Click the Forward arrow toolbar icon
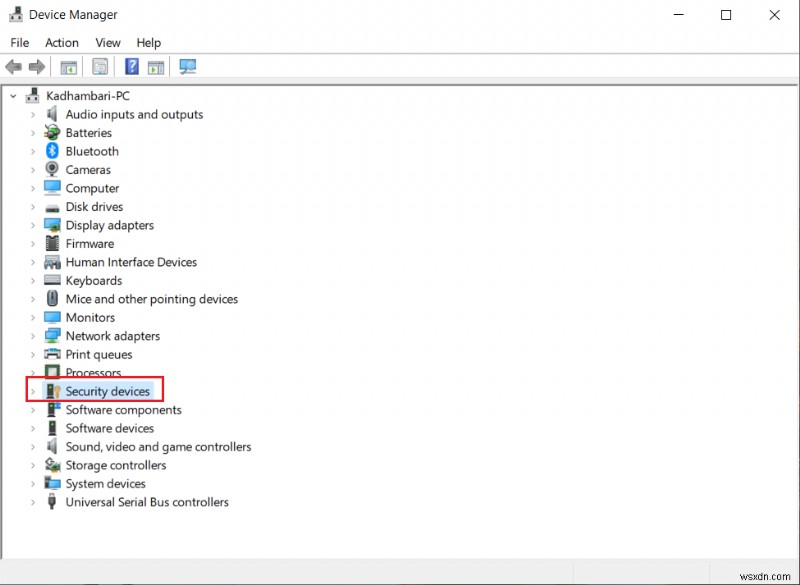 point(37,66)
